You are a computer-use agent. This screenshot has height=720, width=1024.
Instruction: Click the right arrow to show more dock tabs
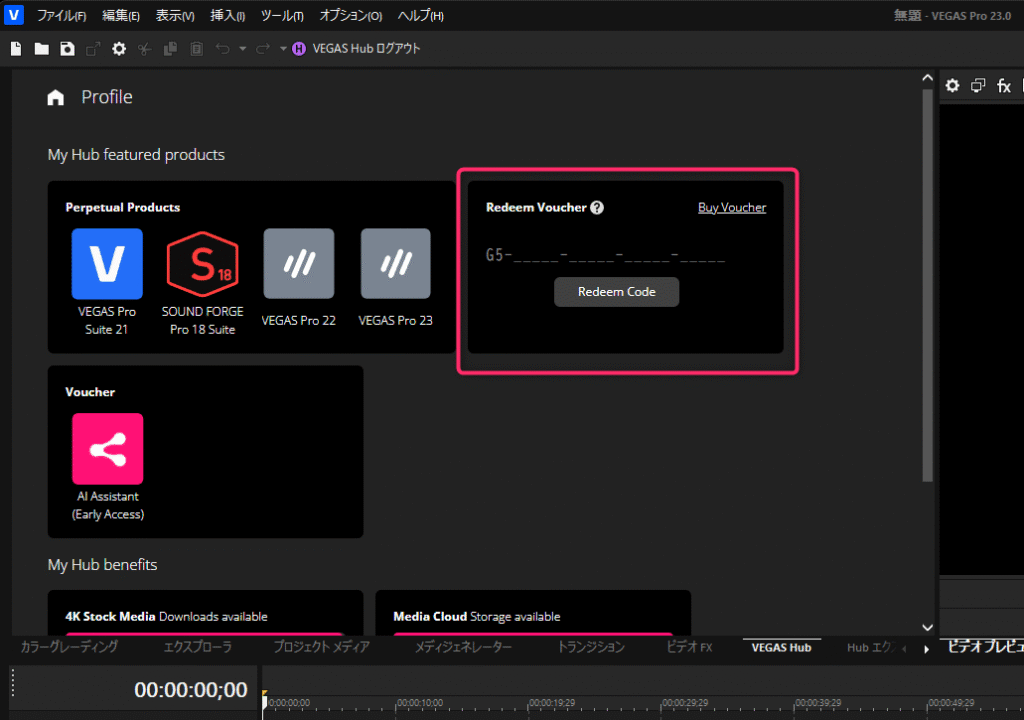[926, 648]
